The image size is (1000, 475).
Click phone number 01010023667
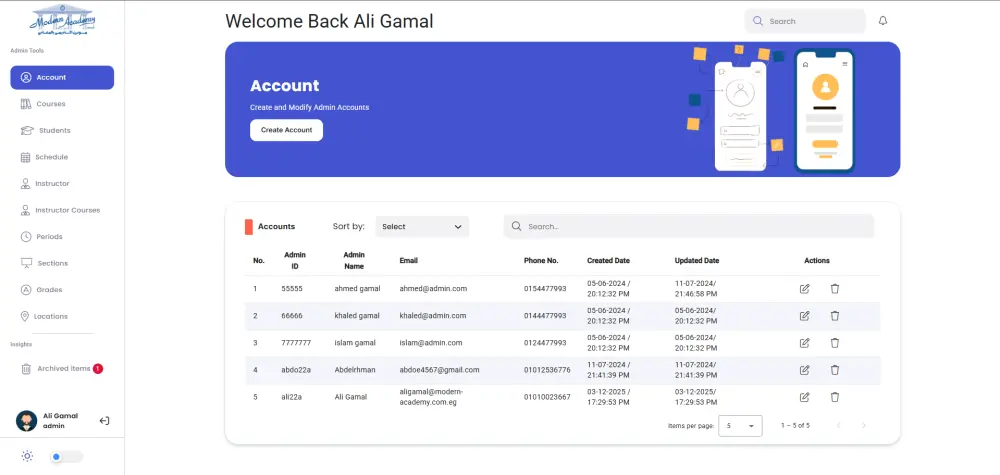click(x=547, y=397)
